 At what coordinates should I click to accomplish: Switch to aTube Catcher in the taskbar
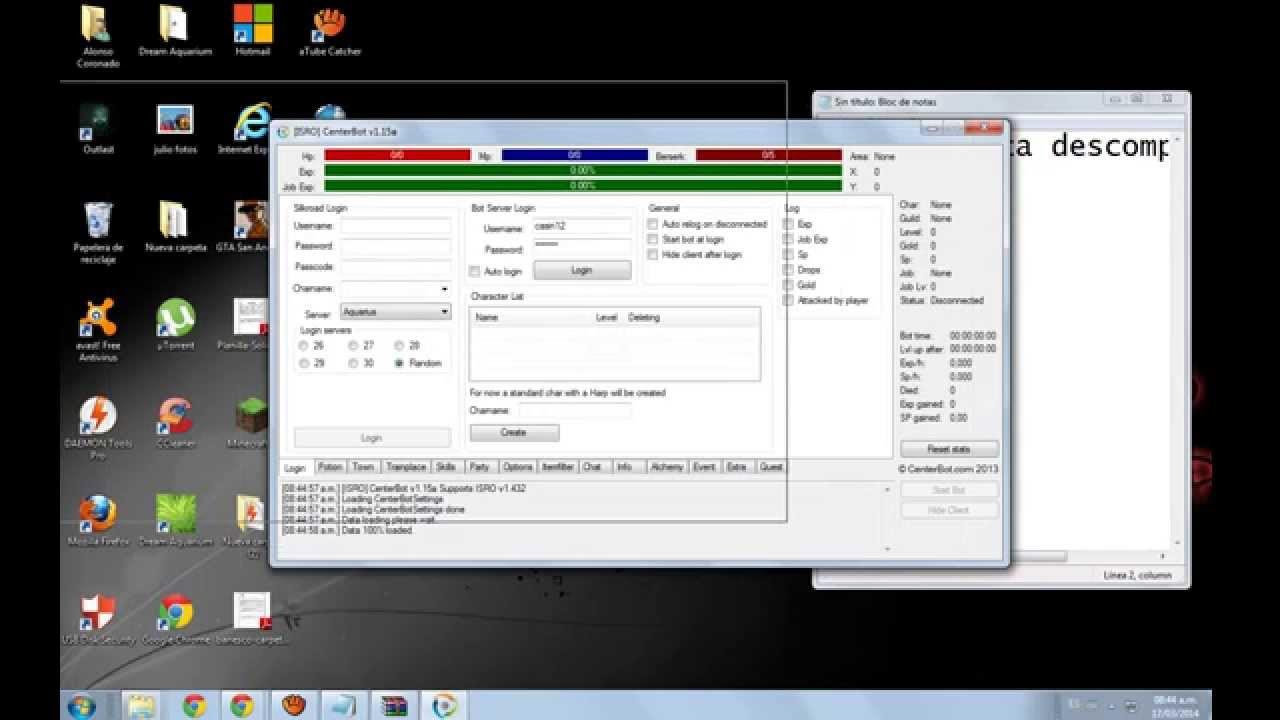coord(292,705)
